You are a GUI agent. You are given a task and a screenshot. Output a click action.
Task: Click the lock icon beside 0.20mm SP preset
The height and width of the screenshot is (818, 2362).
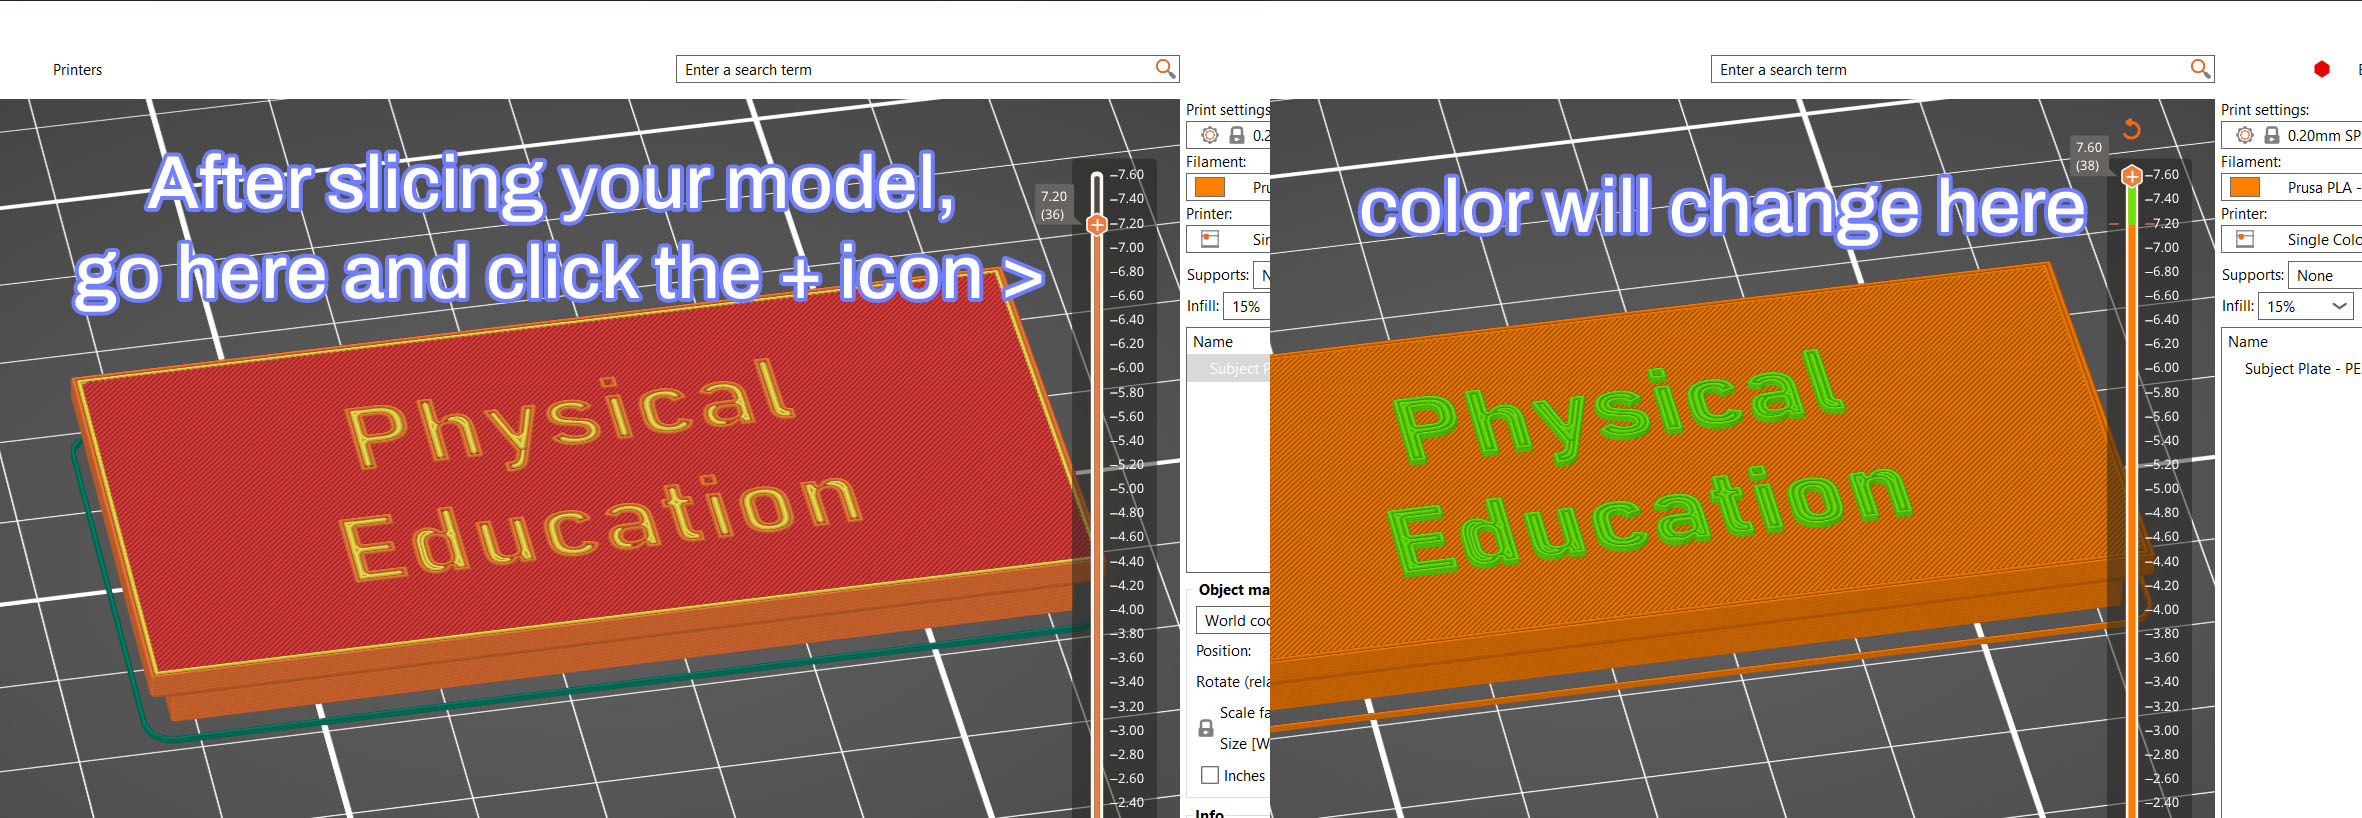2272,135
